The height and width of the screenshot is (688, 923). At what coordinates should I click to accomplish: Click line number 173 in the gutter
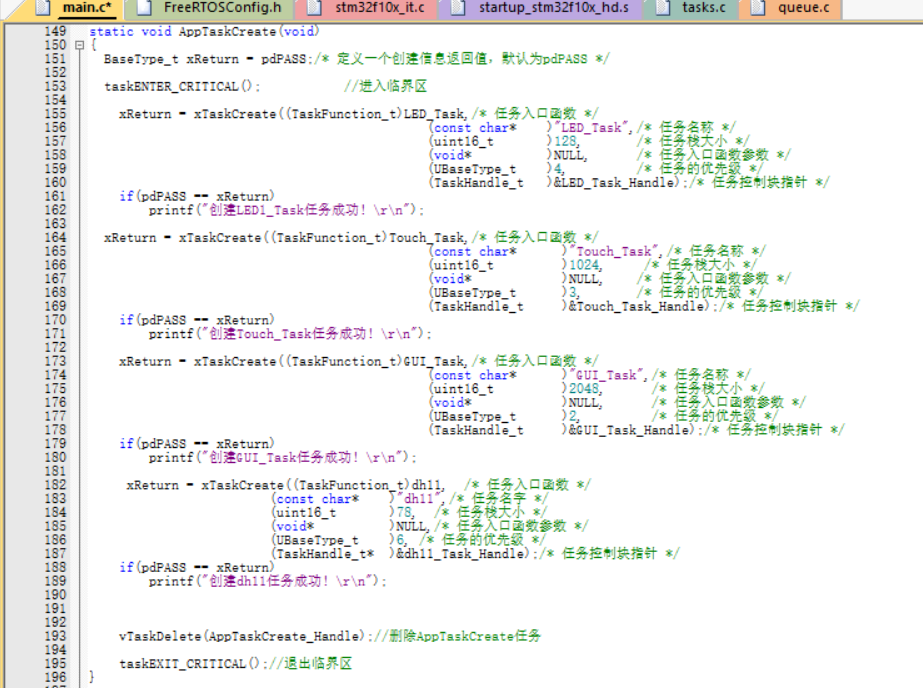[55, 361]
